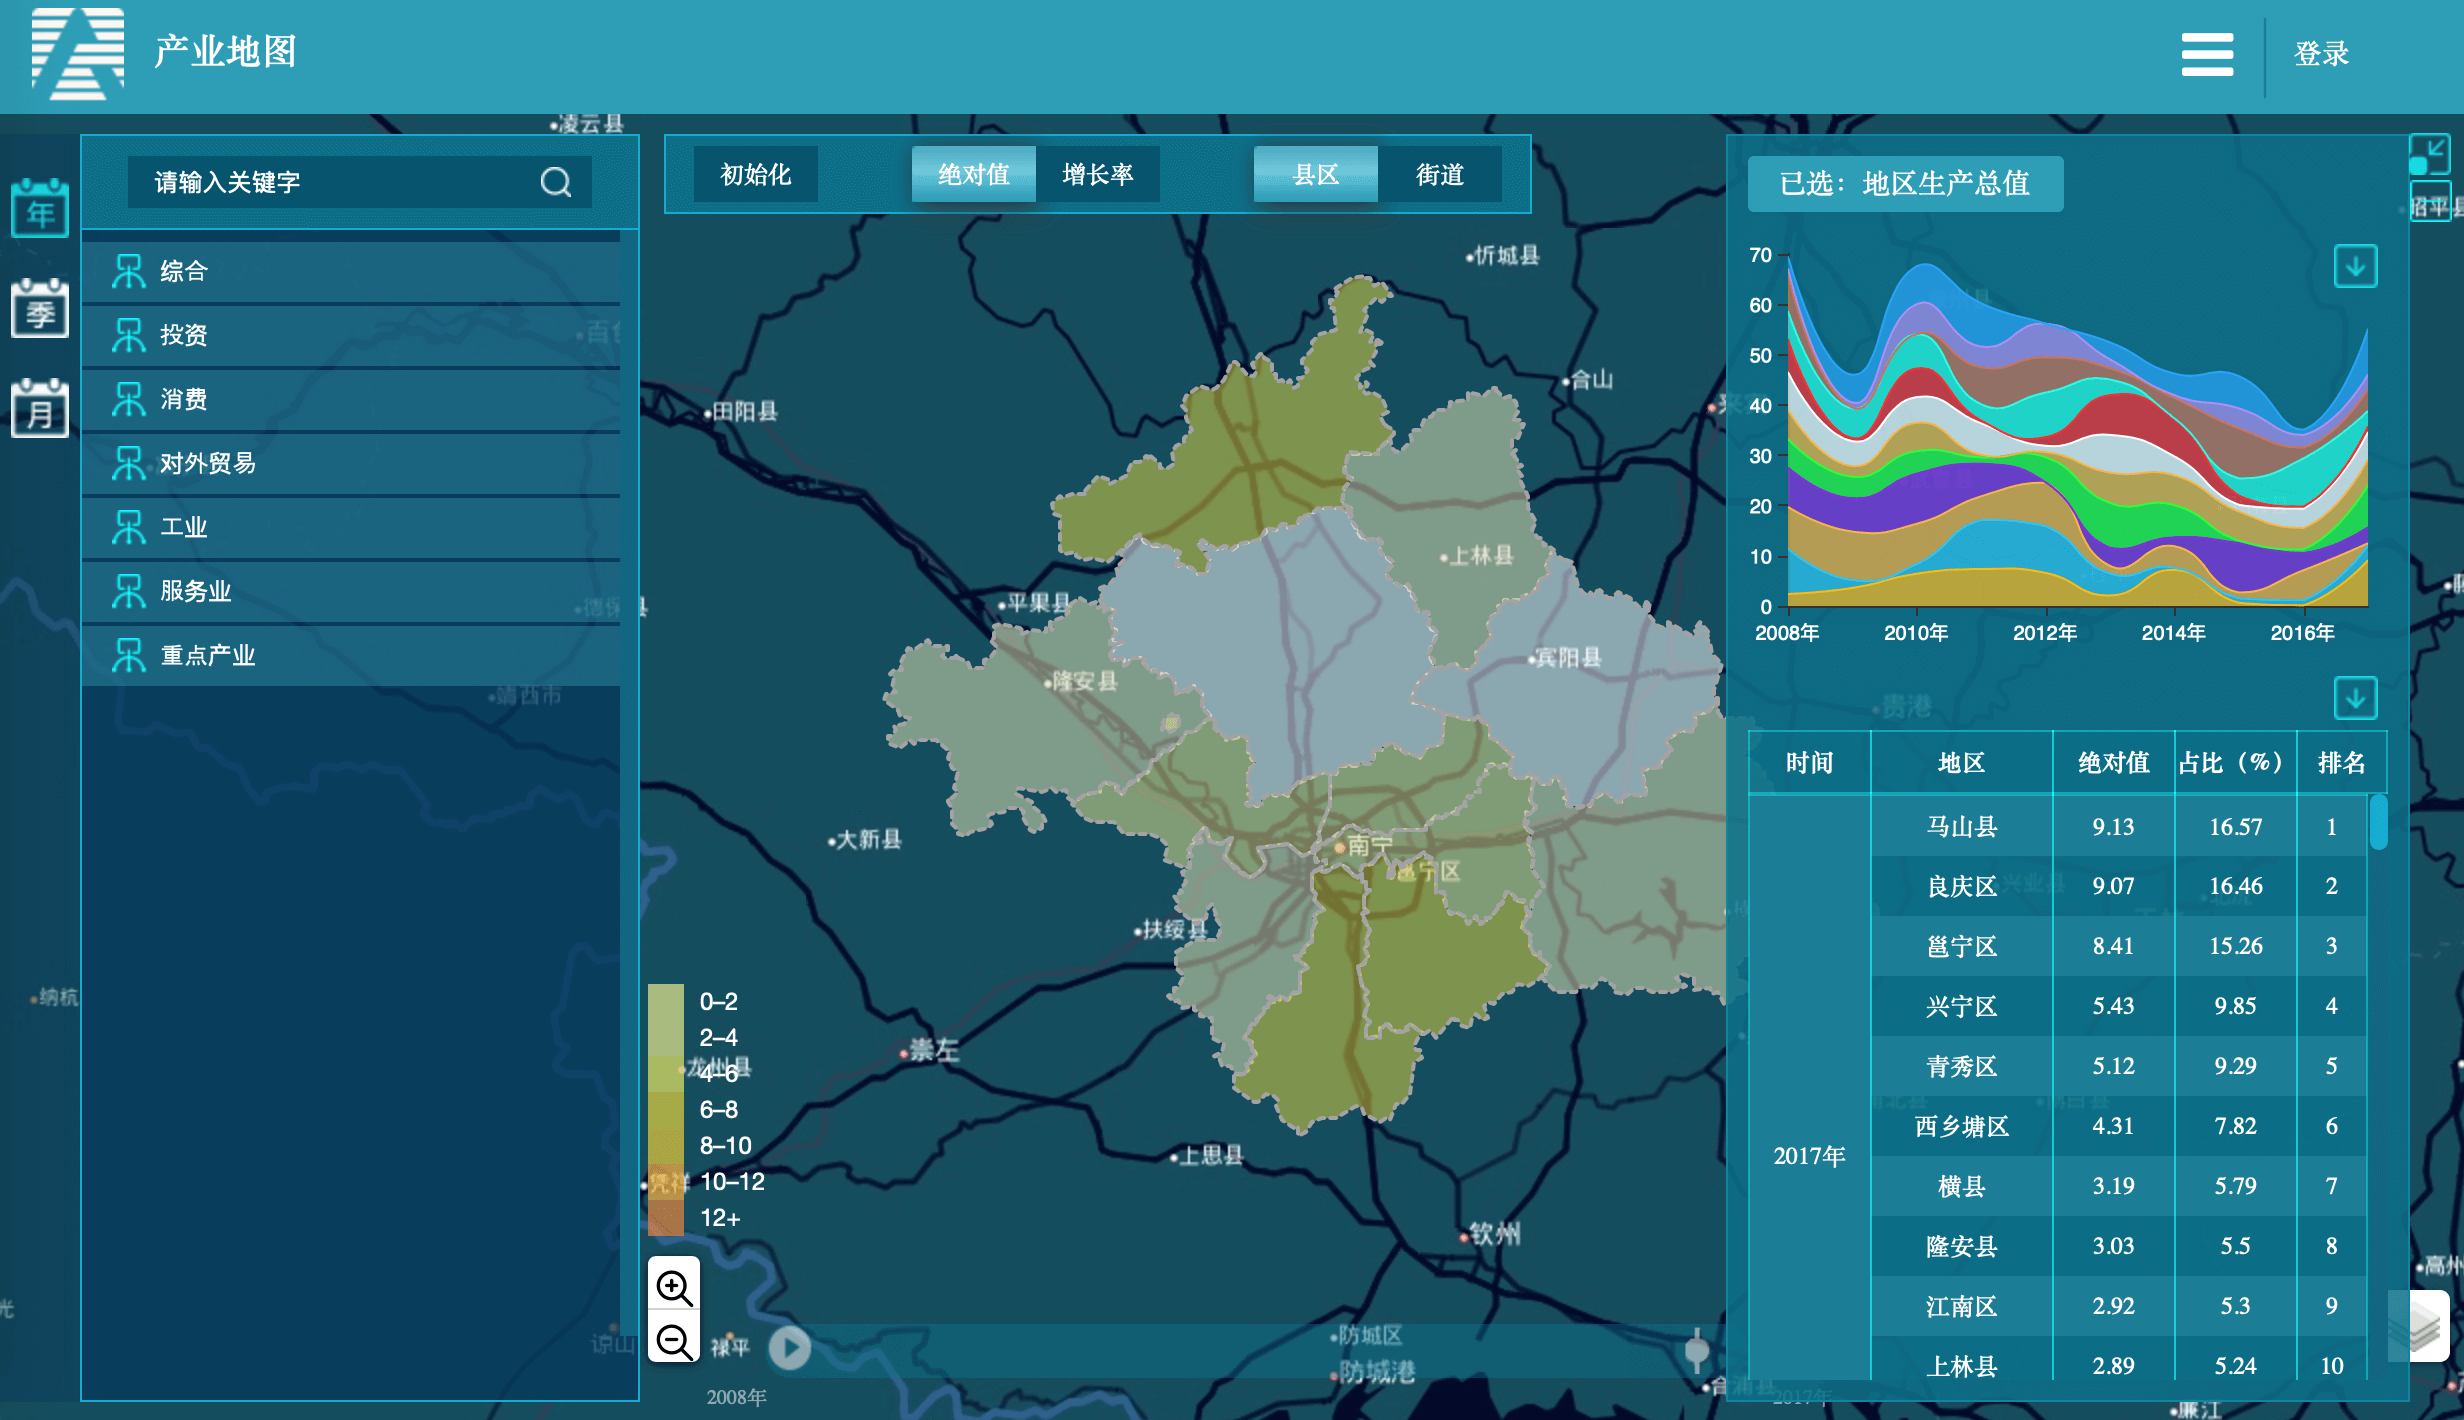Click the 排名 column header
This screenshot has height=1420, width=2464.
point(2341,763)
